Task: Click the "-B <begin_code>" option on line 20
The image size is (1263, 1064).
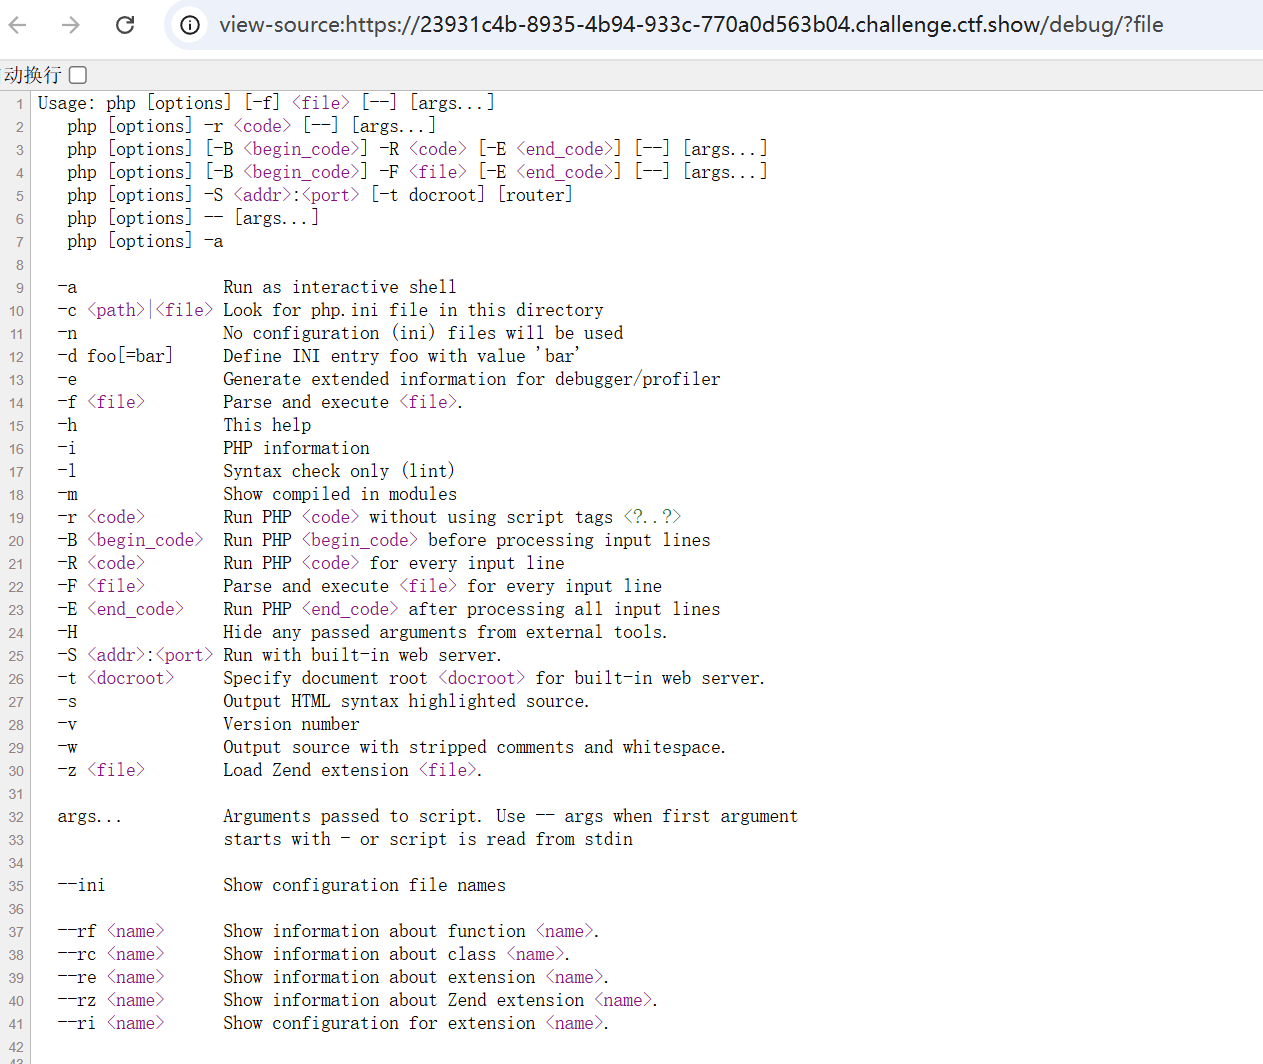Action: 130,540
